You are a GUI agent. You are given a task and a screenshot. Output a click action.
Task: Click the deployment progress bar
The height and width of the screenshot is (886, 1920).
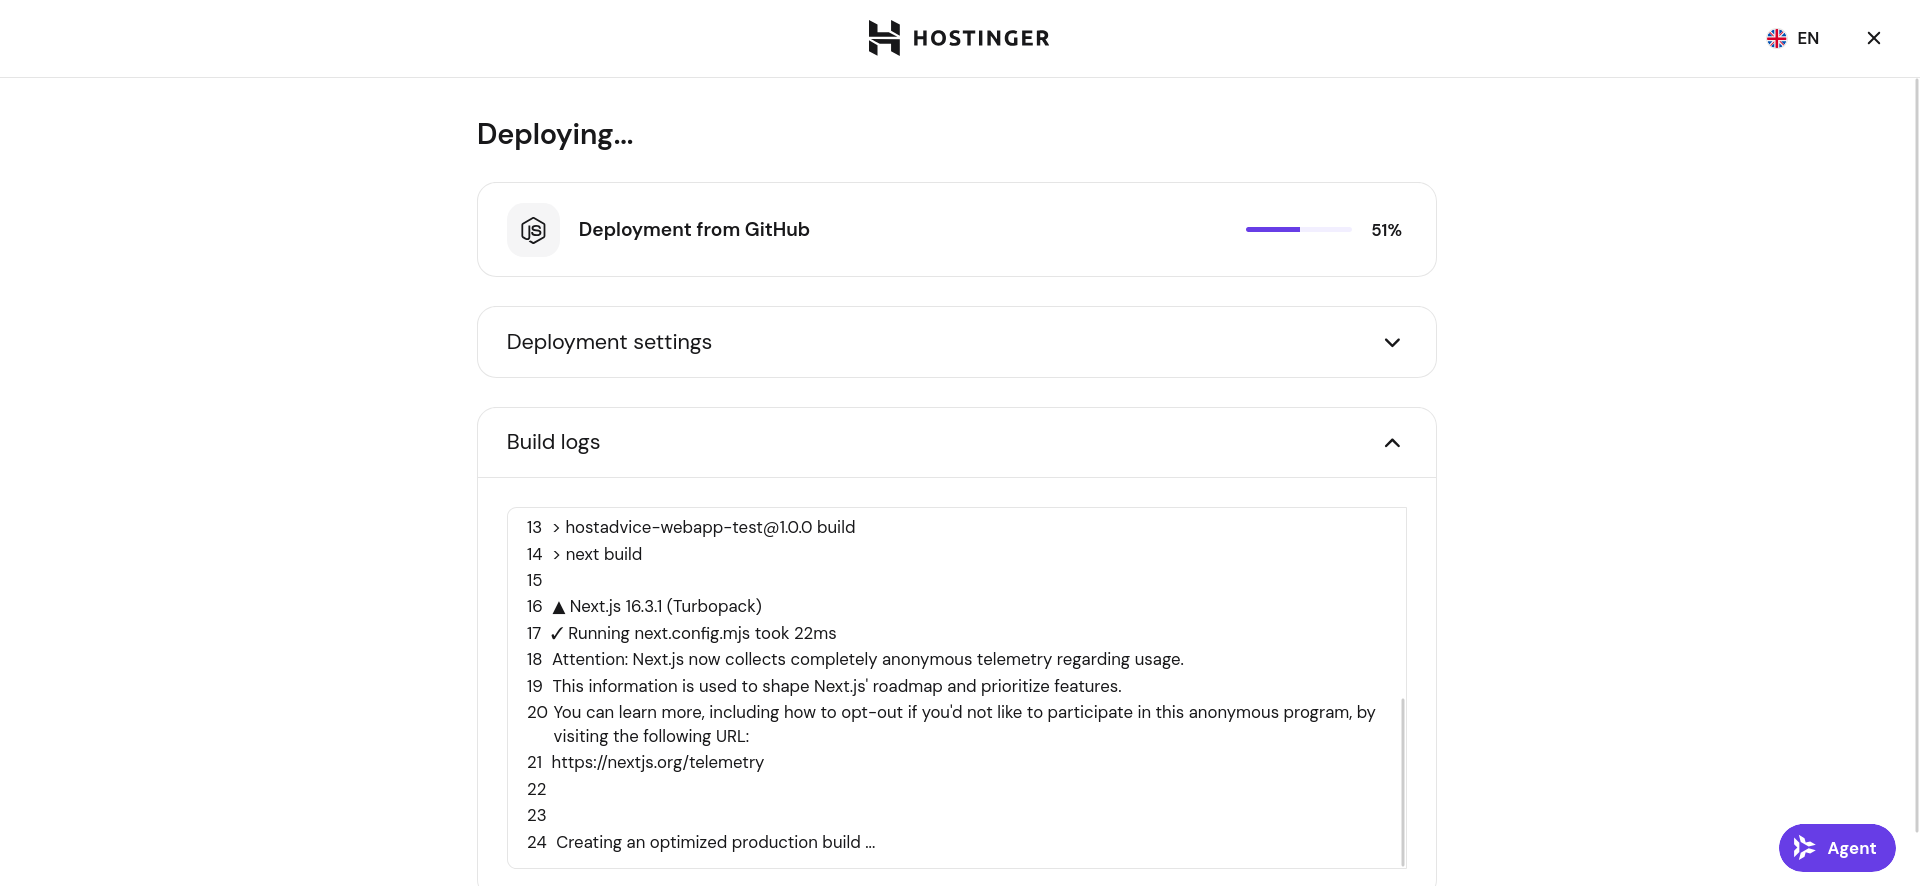tap(1298, 230)
